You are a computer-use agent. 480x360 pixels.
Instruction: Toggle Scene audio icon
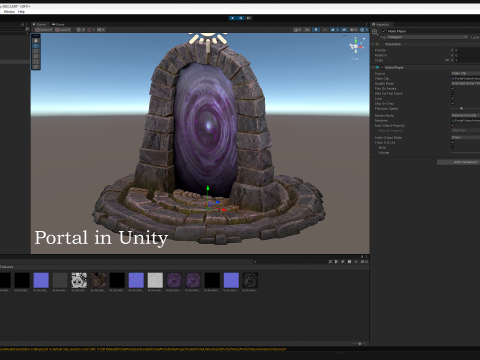(x=325, y=30)
